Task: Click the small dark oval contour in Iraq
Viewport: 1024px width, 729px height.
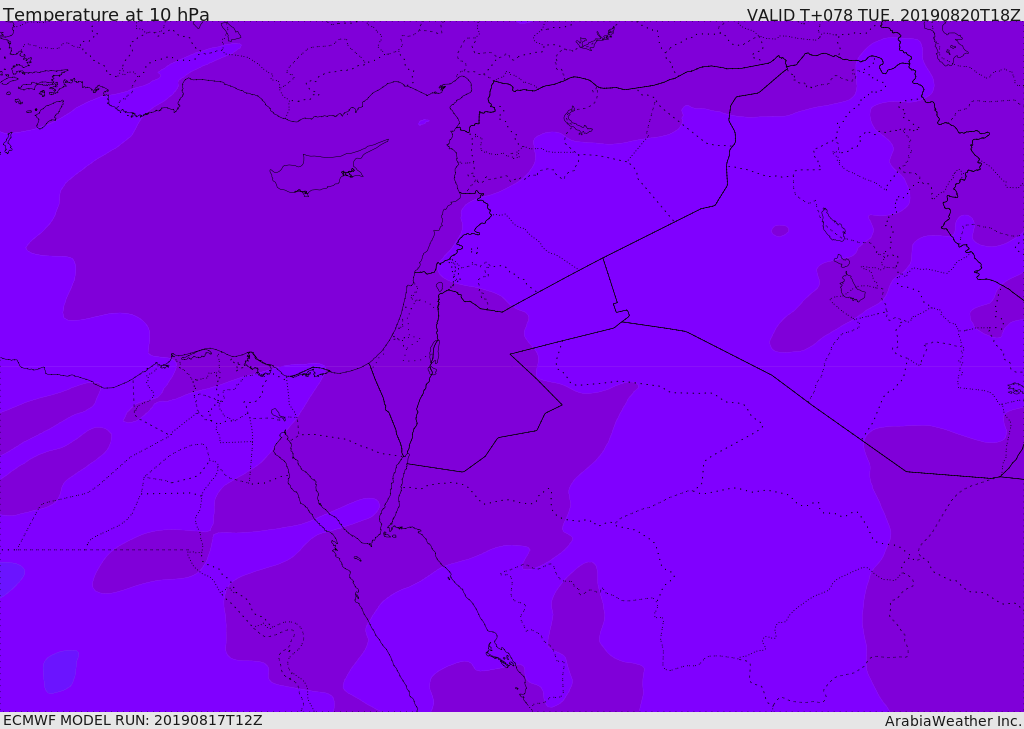Action: [x=780, y=231]
